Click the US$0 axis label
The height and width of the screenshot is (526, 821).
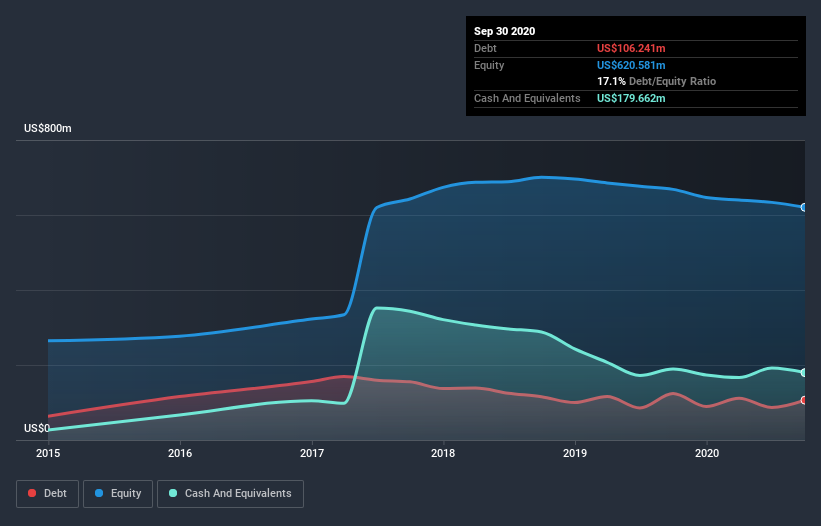pos(37,428)
